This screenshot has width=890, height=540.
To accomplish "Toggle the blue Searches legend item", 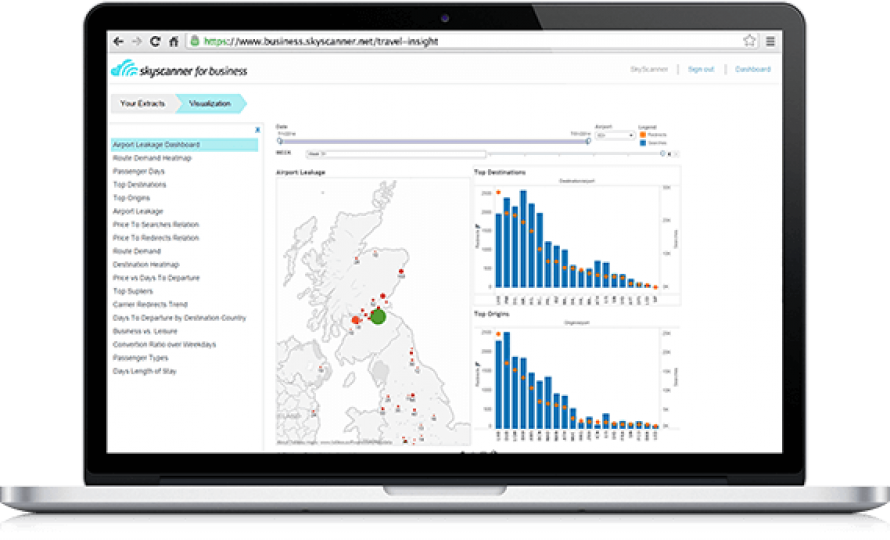I will pyautogui.click(x=642, y=143).
